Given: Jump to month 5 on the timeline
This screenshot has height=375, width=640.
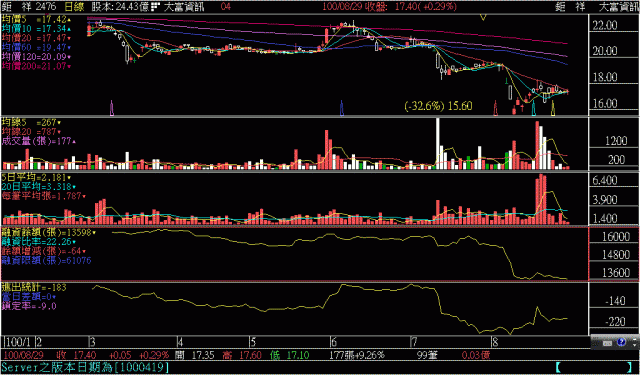Looking at the screenshot, I should (253, 341).
